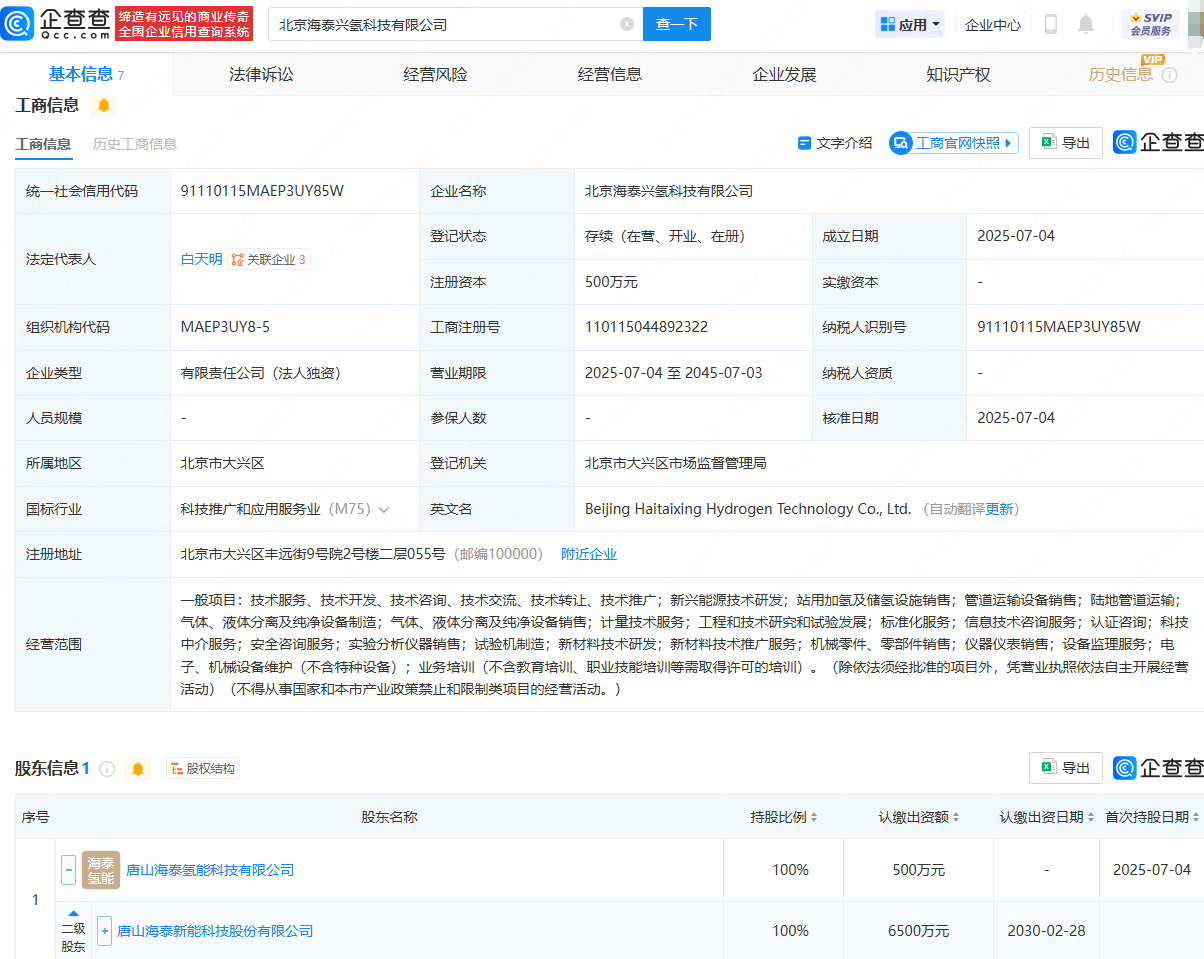The height and width of the screenshot is (959, 1204).
Task: Open 企业中心 link
Action: [x=993, y=25]
